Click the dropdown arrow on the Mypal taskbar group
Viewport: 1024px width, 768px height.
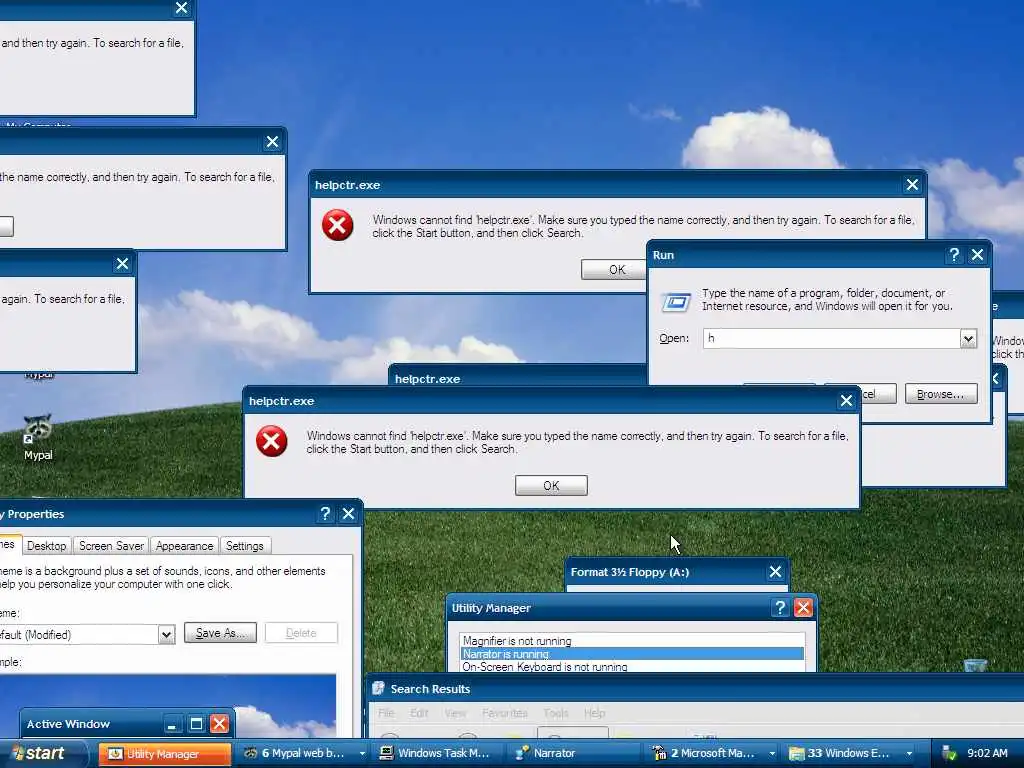coord(362,754)
